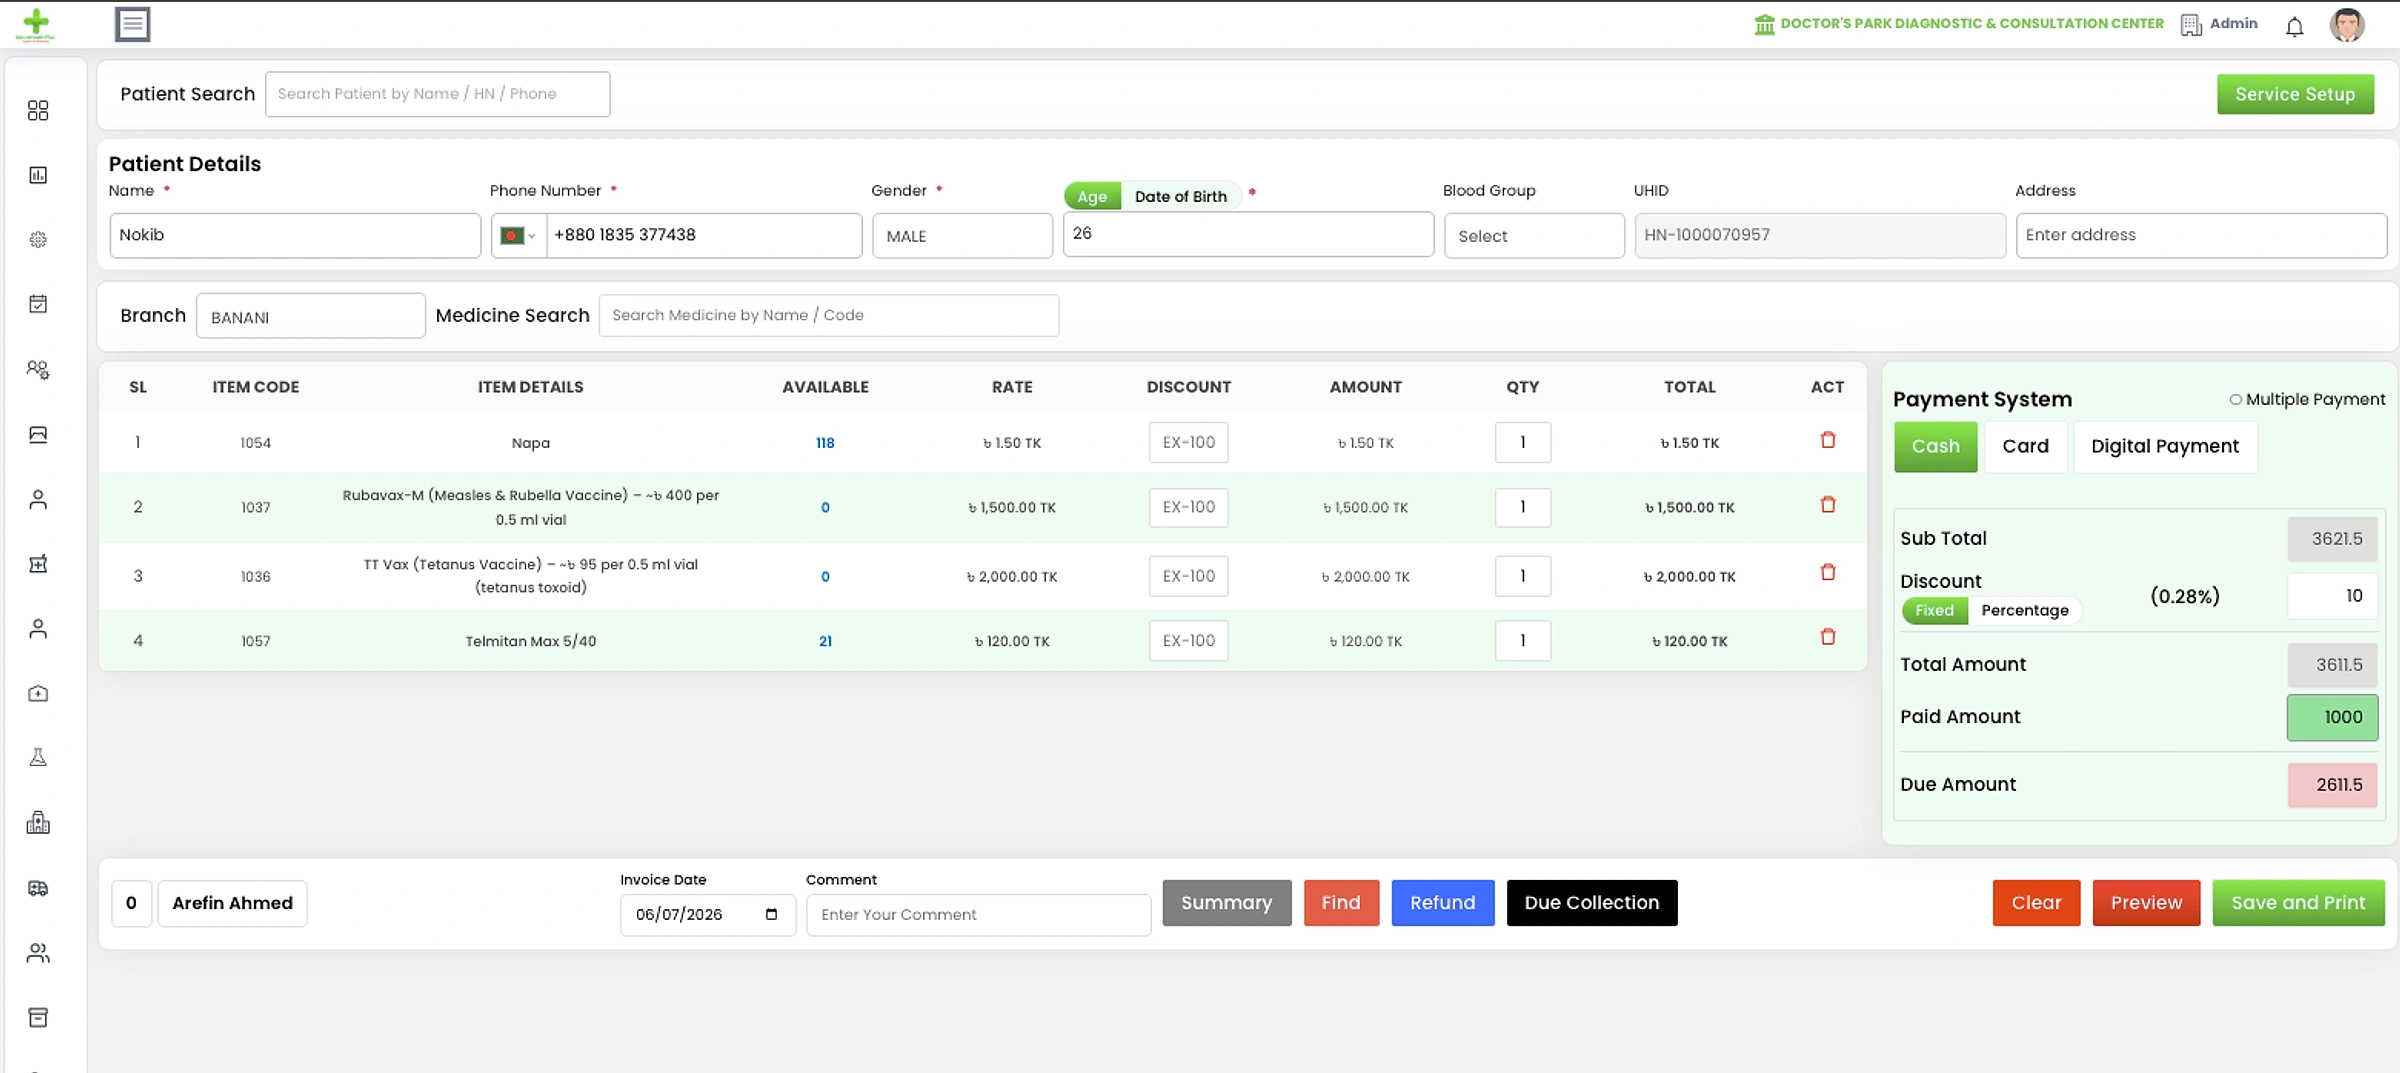Click the Age field showing 26
Image resolution: width=2400 pixels, height=1073 pixels.
pyautogui.click(x=1248, y=234)
